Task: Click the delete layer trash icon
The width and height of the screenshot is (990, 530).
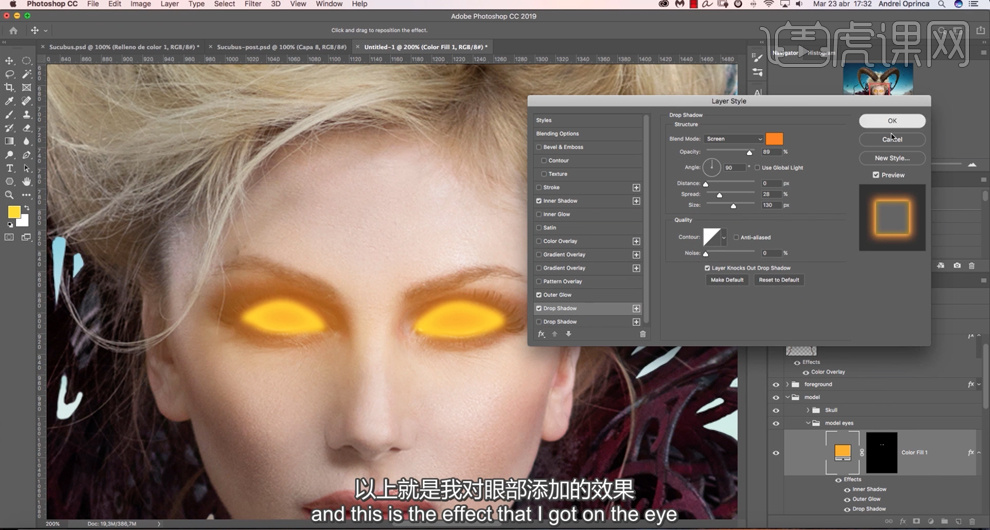Action: tap(971, 521)
